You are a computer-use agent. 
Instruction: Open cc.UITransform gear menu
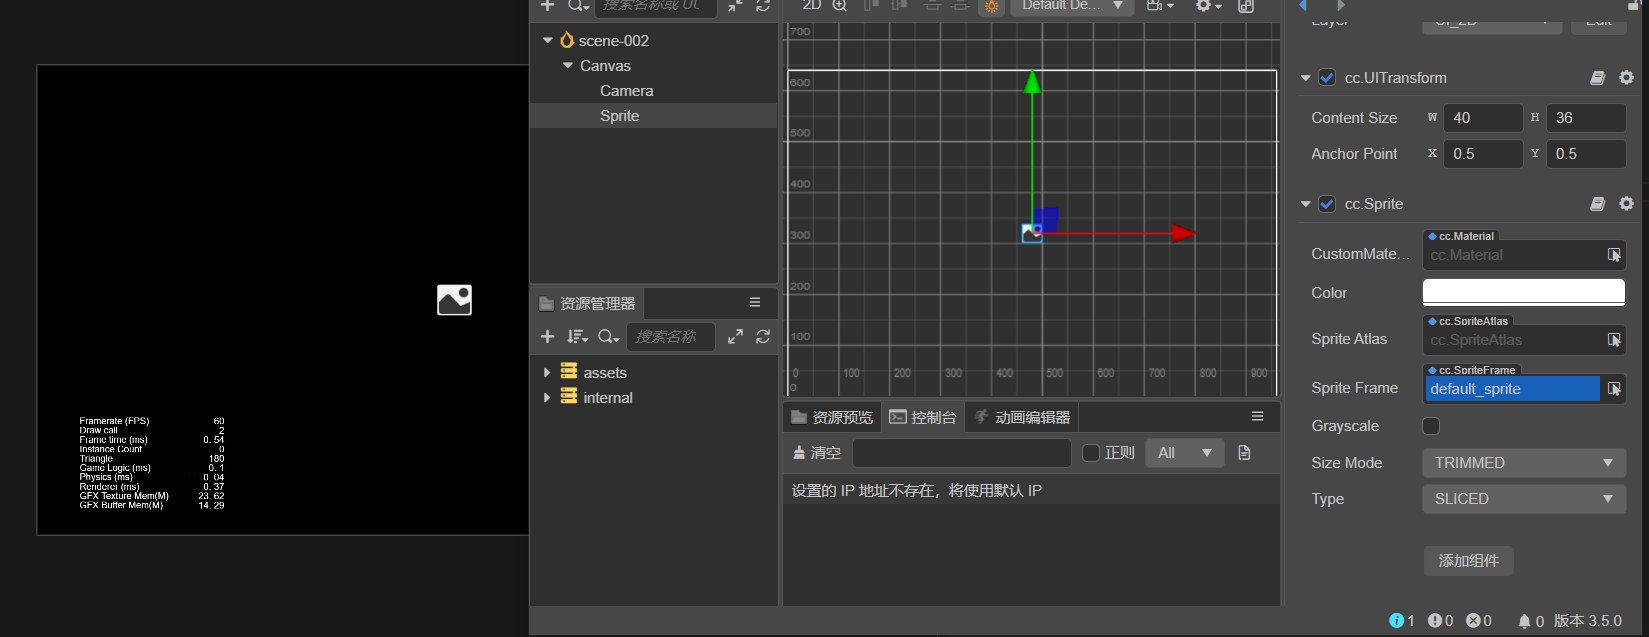tap(1626, 77)
